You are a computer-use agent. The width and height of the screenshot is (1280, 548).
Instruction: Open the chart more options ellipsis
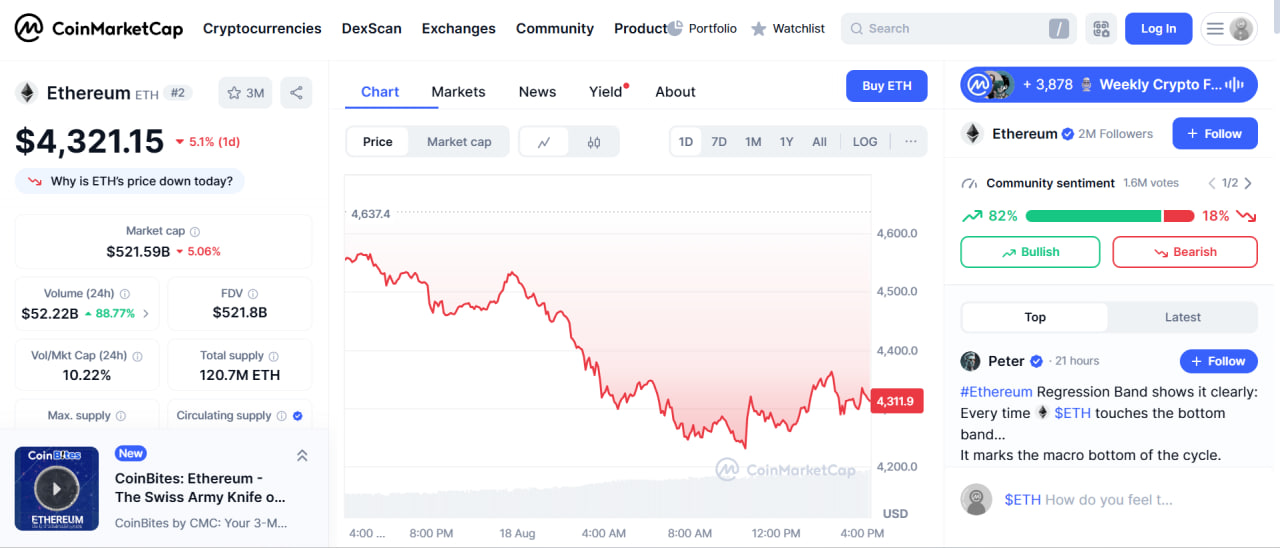pyautogui.click(x=910, y=142)
